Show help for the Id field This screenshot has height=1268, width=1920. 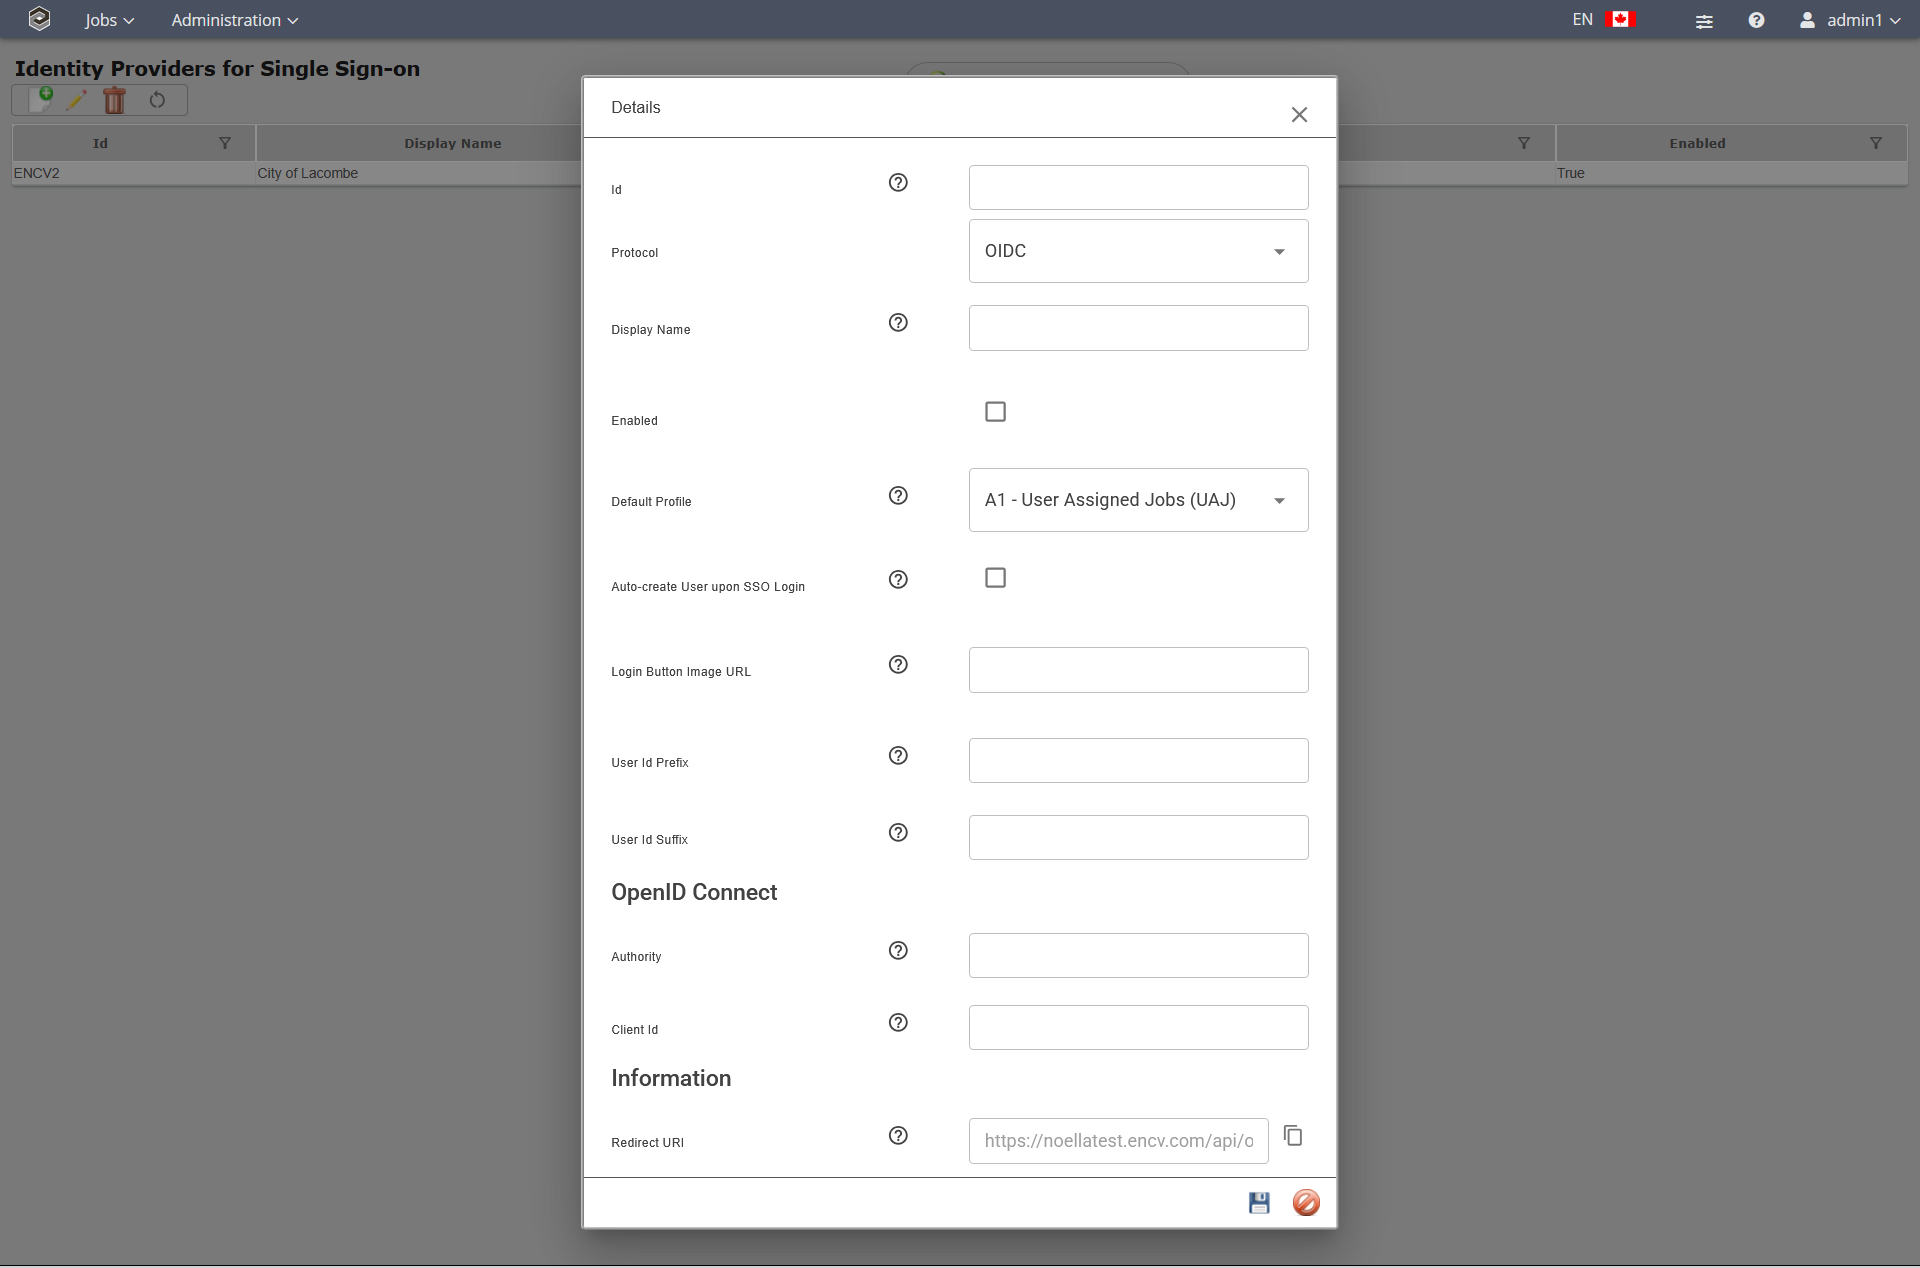pyautogui.click(x=898, y=182)
